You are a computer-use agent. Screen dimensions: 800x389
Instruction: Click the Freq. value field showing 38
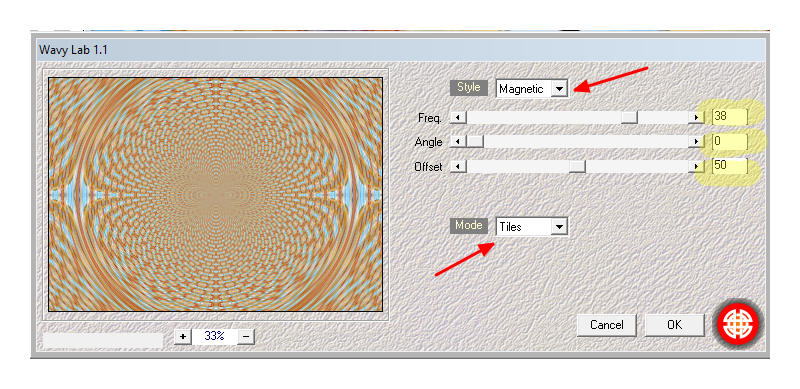click(x=730, y=116)
